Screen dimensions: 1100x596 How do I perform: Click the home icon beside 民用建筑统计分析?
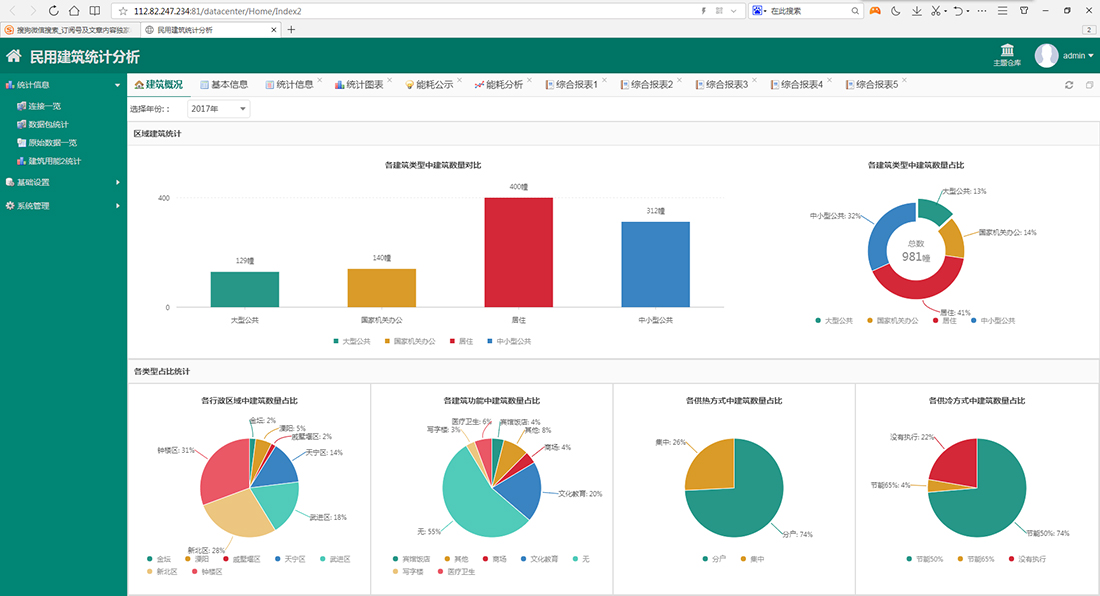point(14,57)
